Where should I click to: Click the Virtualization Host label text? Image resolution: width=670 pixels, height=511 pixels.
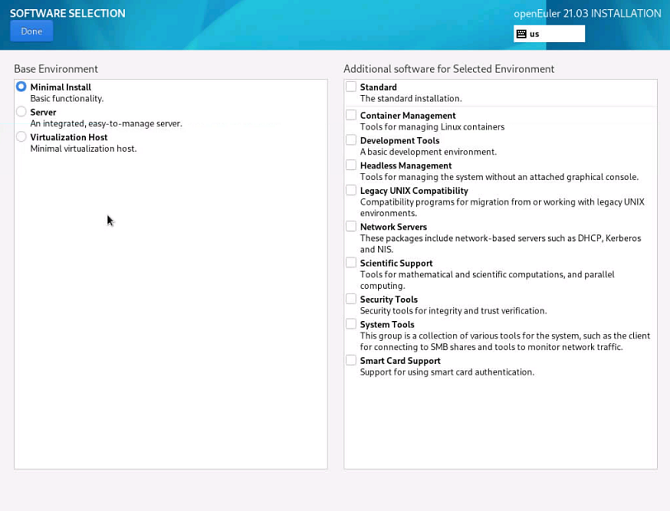pos(69,137)
